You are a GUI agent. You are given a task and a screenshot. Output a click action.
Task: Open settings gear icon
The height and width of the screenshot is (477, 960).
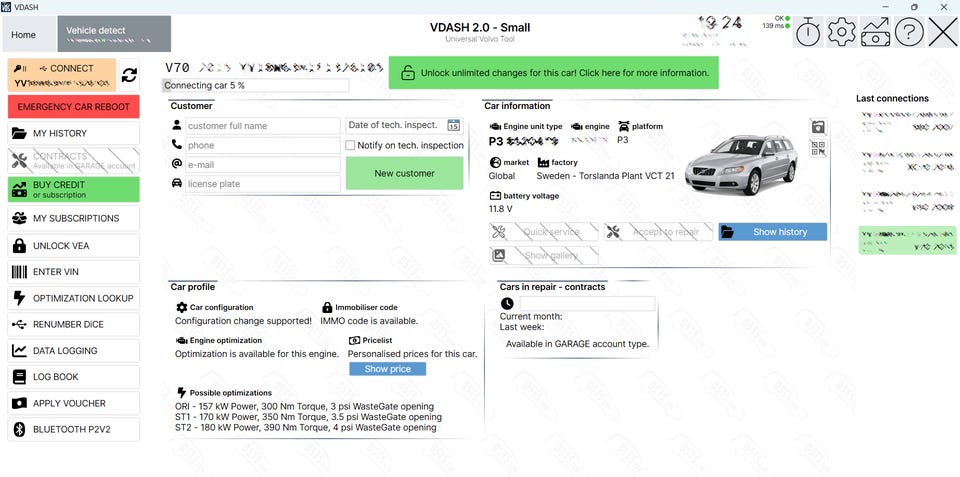(x=842, y=32)
